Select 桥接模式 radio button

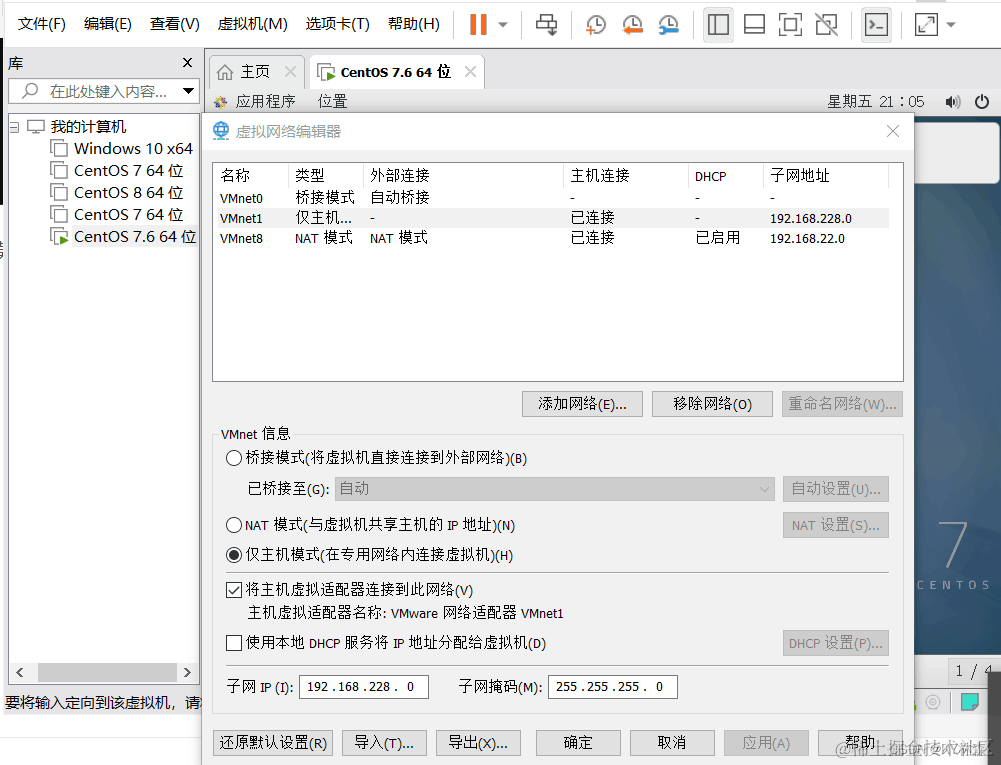(234, 458)
